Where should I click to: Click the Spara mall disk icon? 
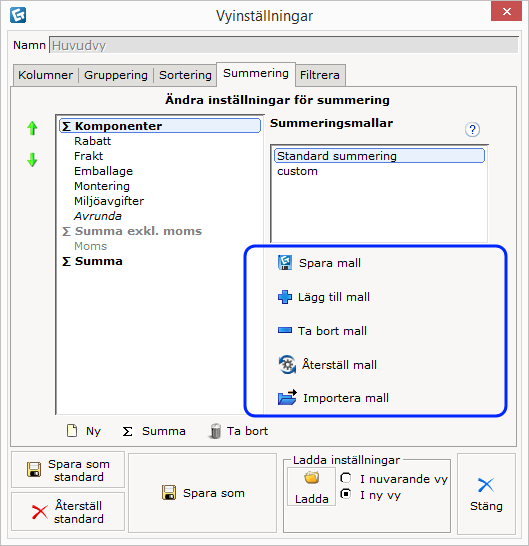click(x=285, y=263)
